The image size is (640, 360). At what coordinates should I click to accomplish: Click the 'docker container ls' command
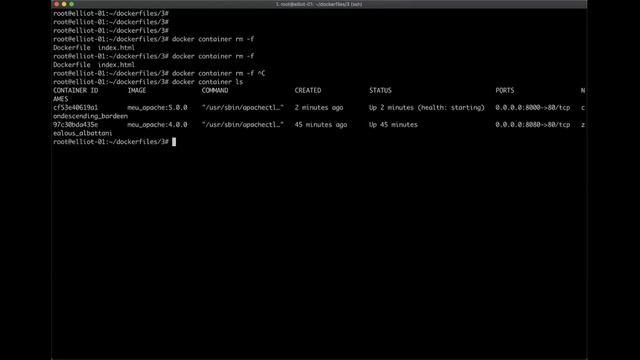(x=207, y=82)
